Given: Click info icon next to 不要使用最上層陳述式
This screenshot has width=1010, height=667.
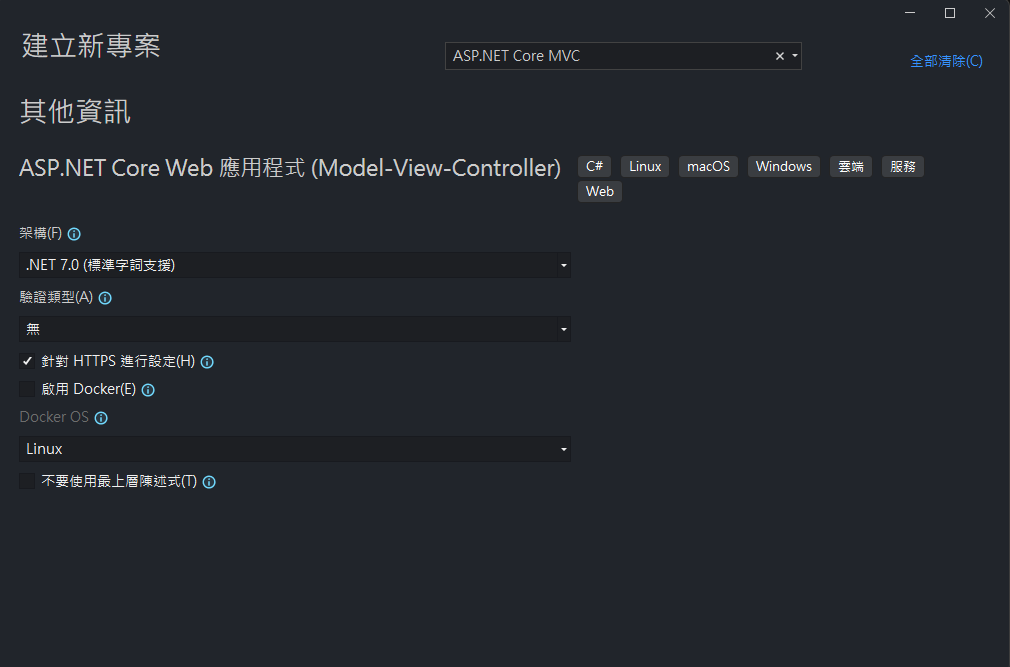Looking at the screenshot, I should [x=209, y=482].
